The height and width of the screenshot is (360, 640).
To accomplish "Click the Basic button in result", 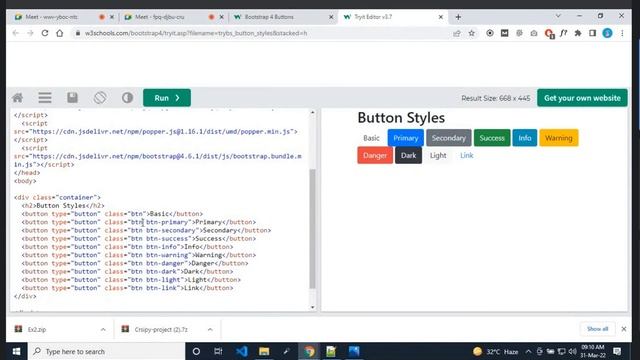I will point(371,138).
